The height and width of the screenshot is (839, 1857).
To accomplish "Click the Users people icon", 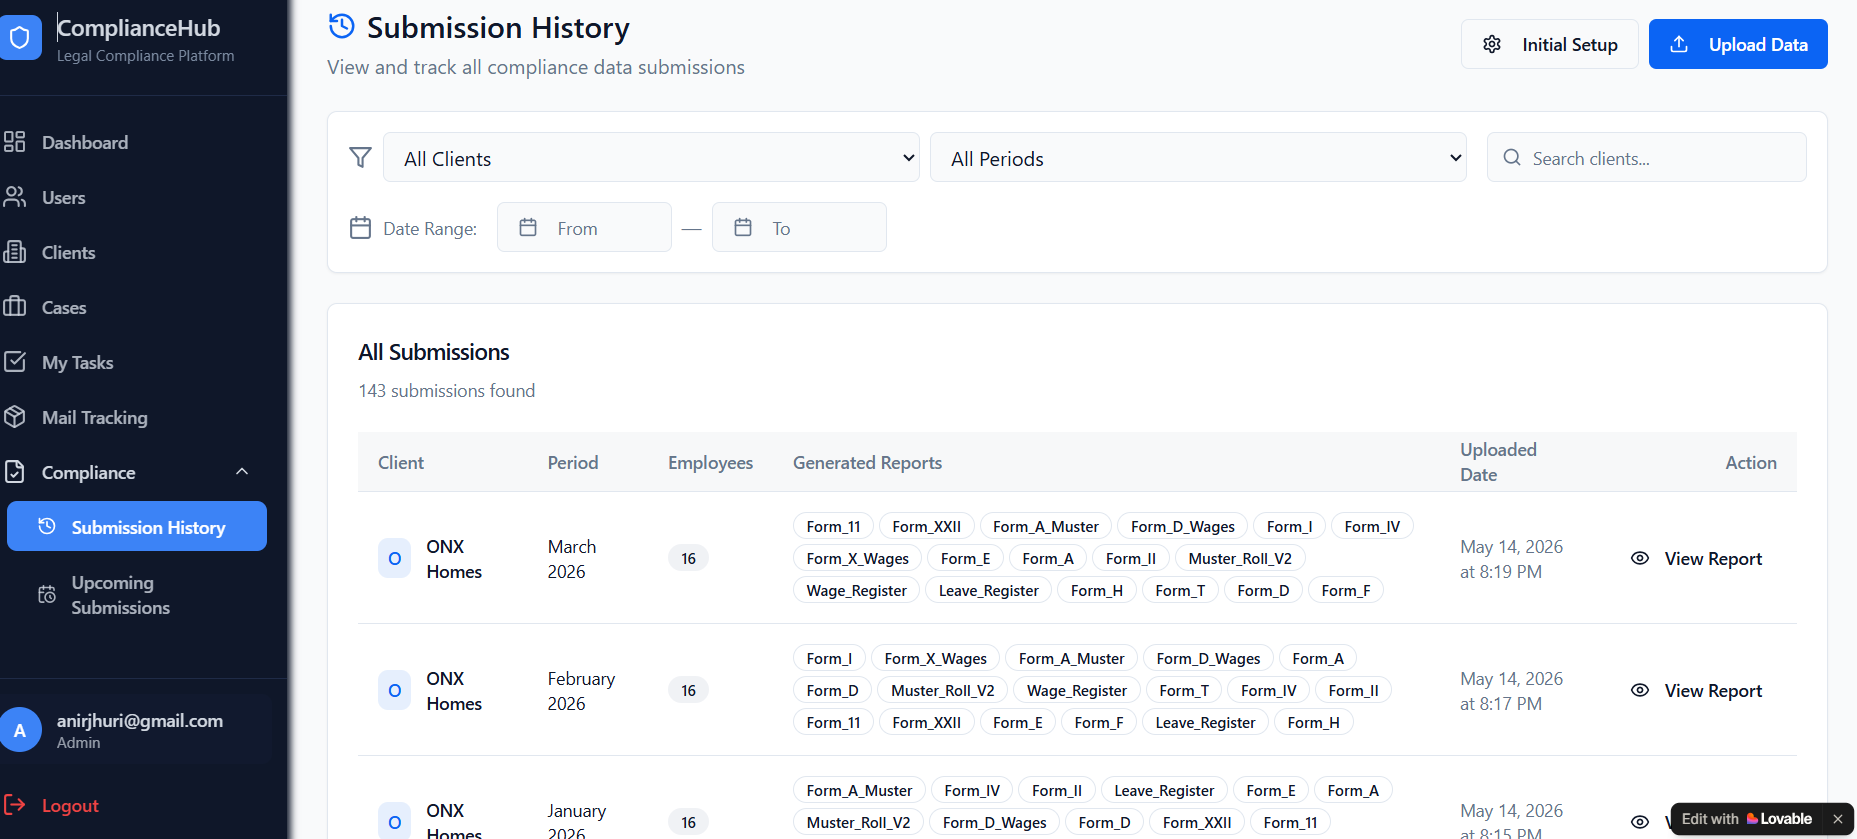I will (x=14, y=197).
